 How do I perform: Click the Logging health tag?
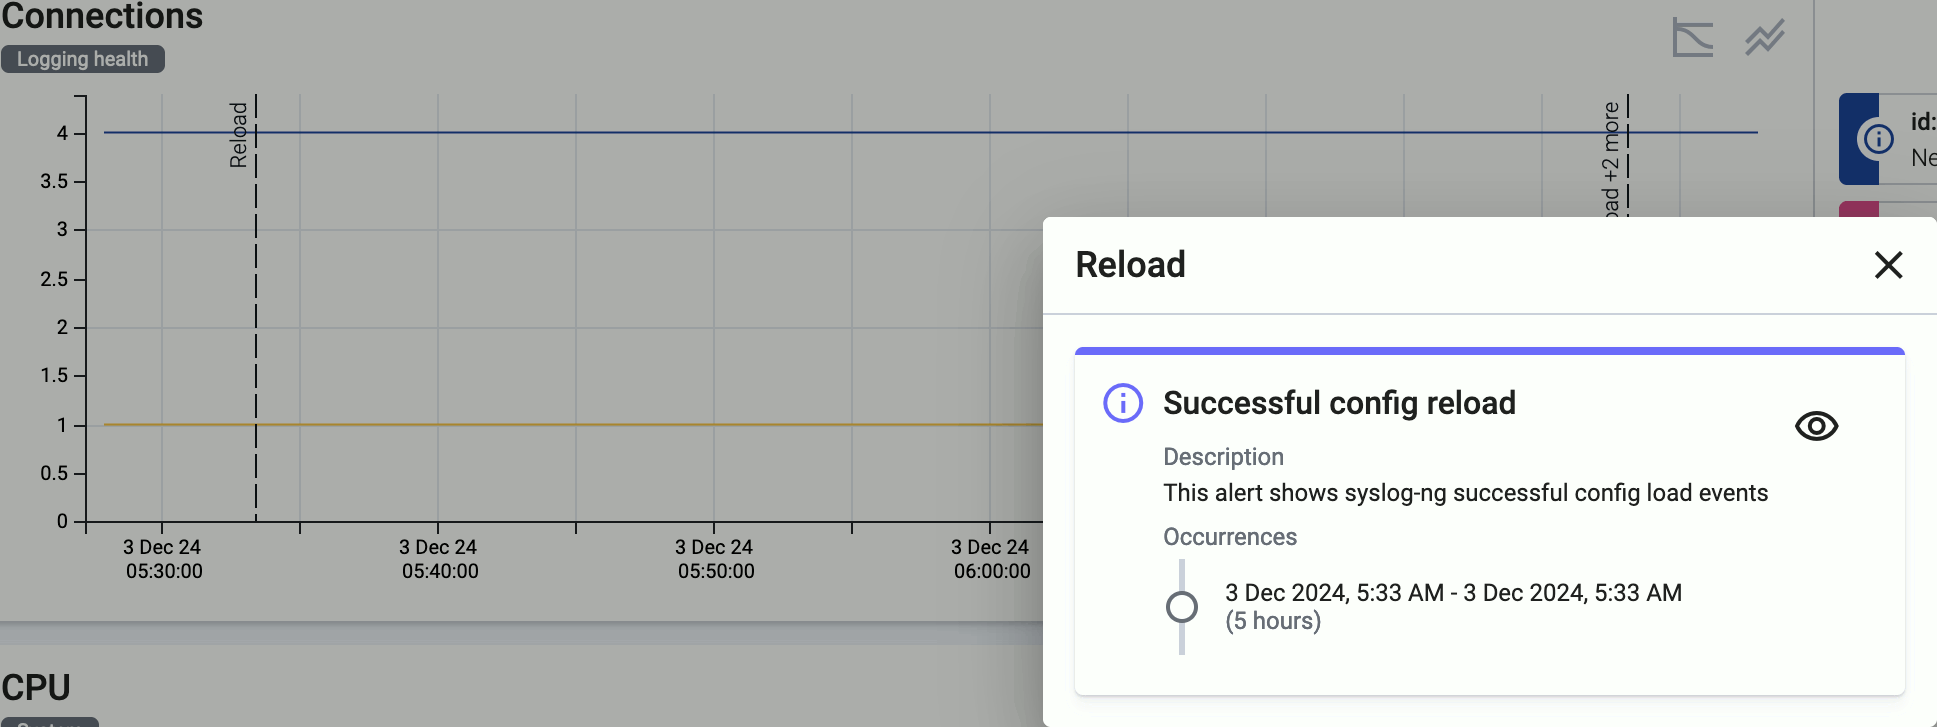83,59
